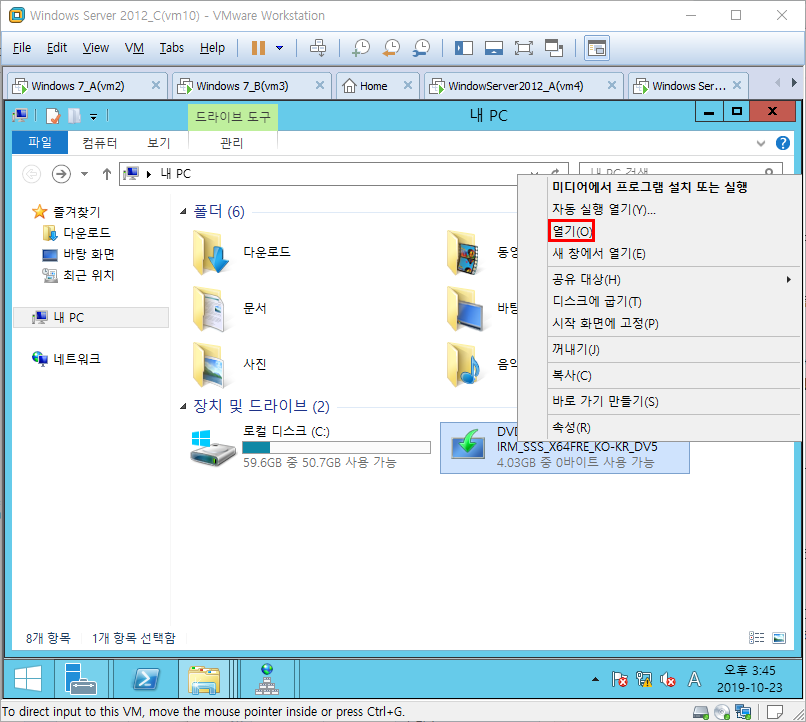
Task: Open the 보기 ribbon tab
Action: click(x=158, y=142)
